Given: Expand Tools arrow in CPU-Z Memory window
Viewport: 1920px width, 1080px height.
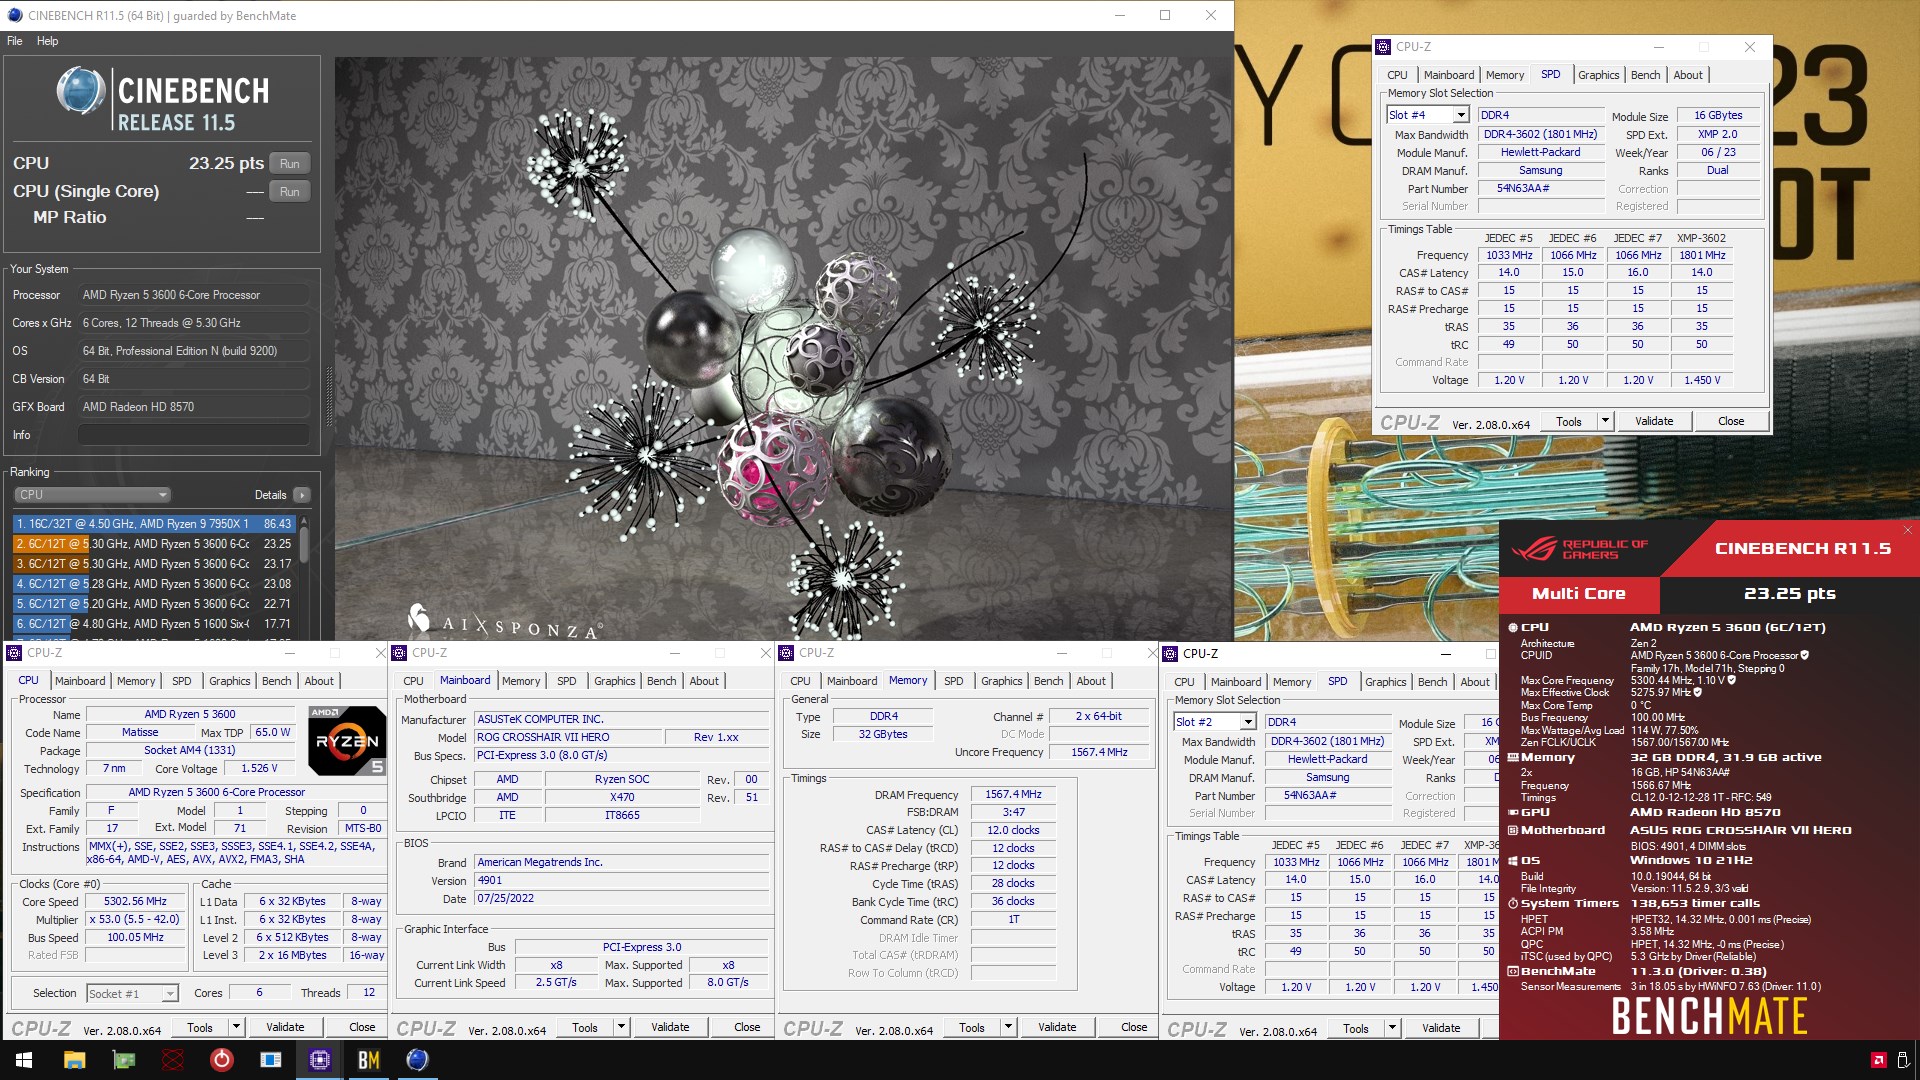Looking at the screenshot, I should 1008,1027.
